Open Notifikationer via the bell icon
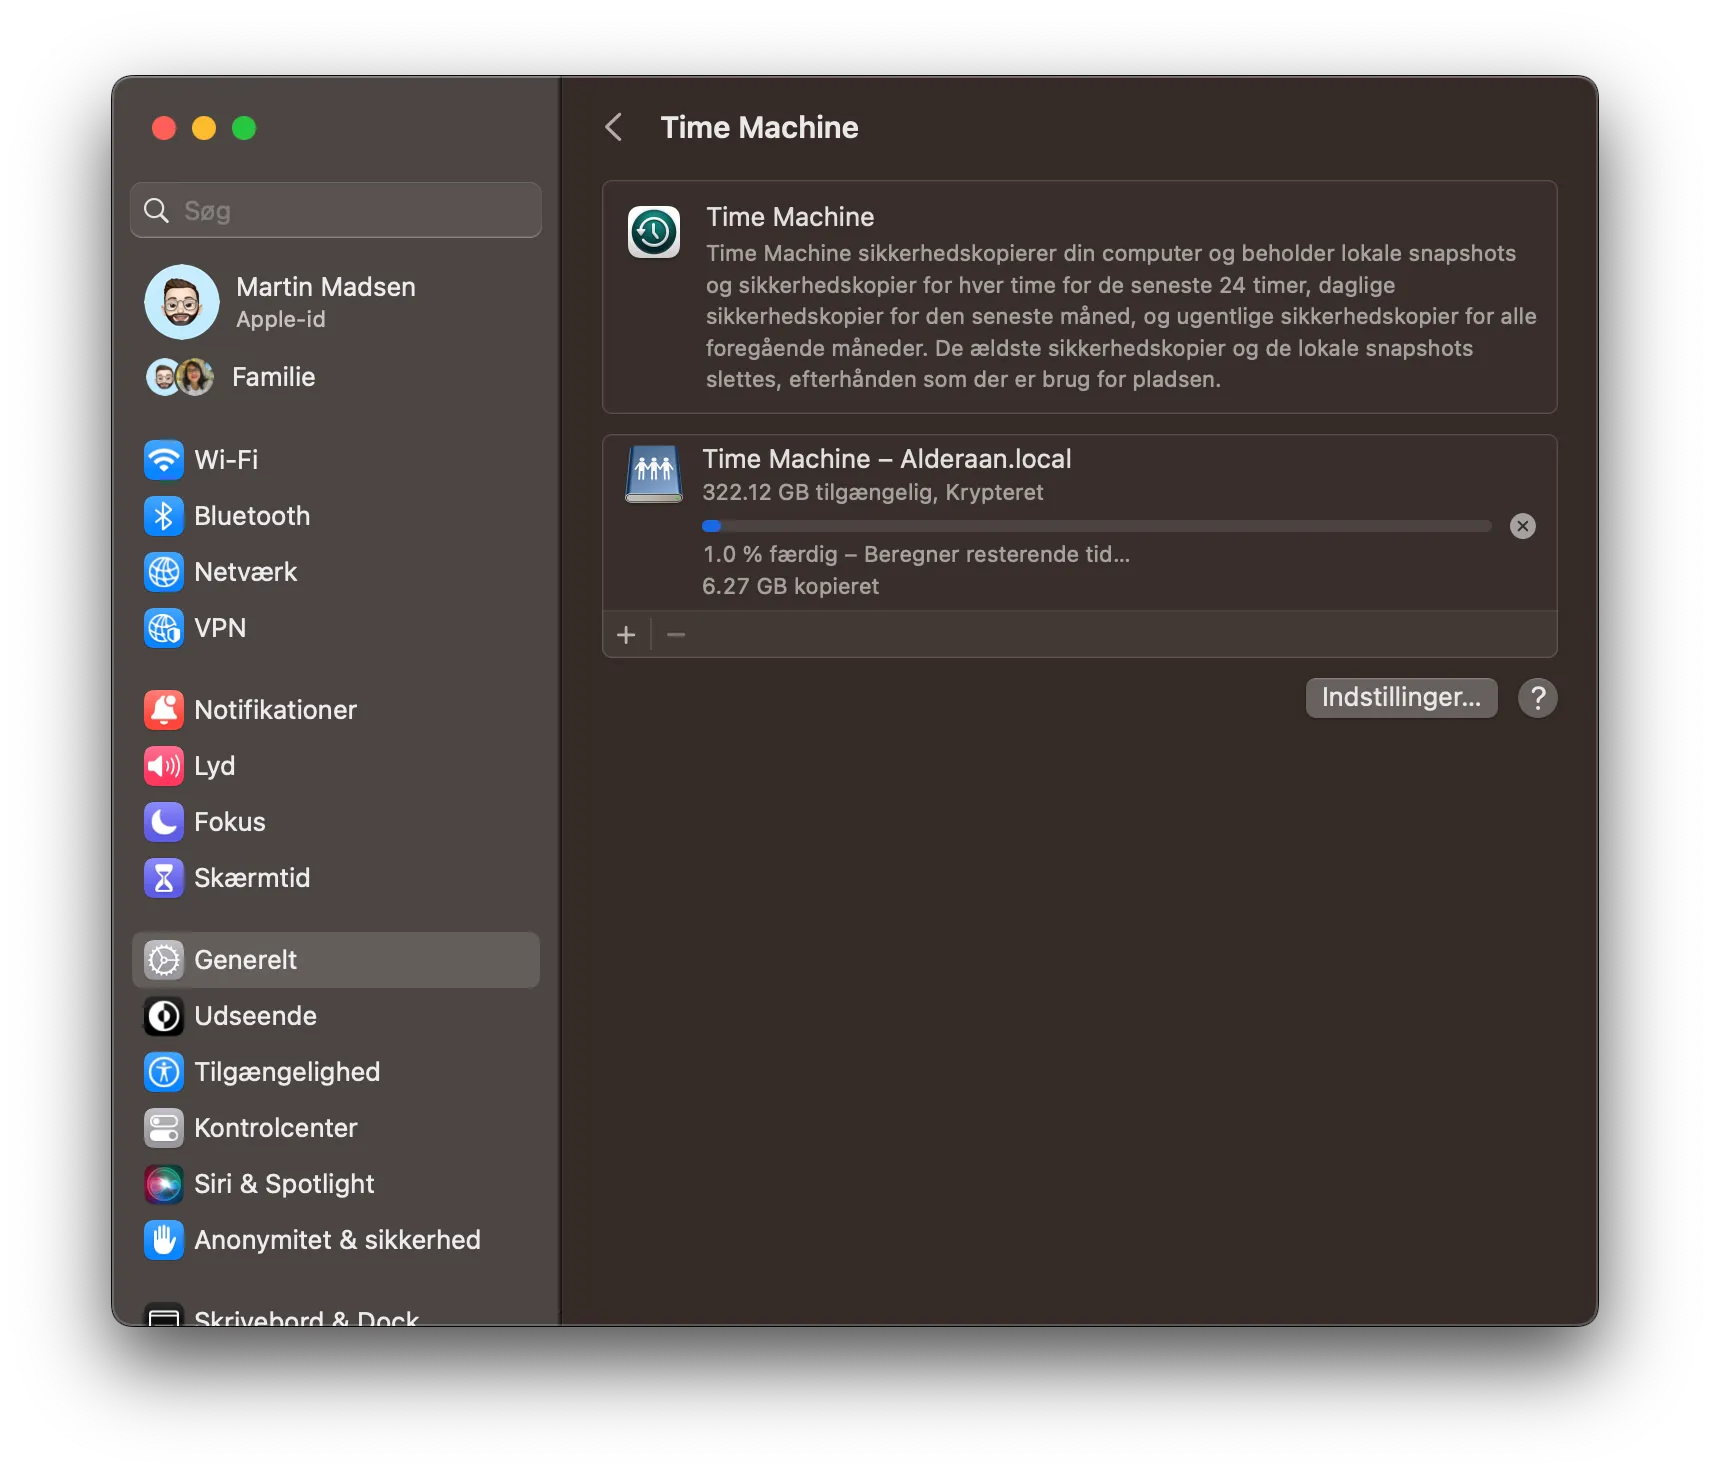The height and width of the screenshot is (1474, 1710). tap(165, 710)
